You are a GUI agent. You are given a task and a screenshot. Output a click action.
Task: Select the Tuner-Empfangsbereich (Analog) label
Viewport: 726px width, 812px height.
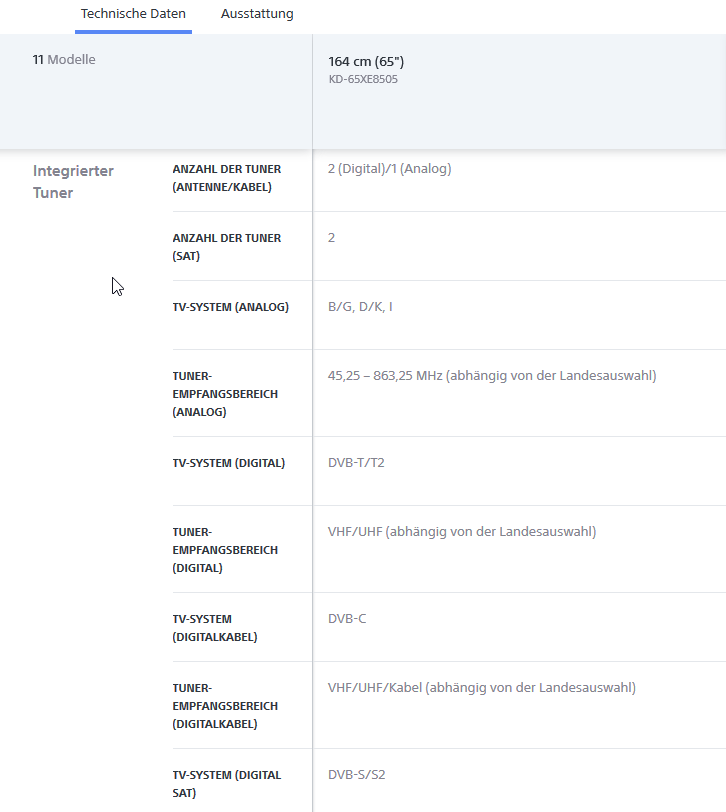(225, 394)
